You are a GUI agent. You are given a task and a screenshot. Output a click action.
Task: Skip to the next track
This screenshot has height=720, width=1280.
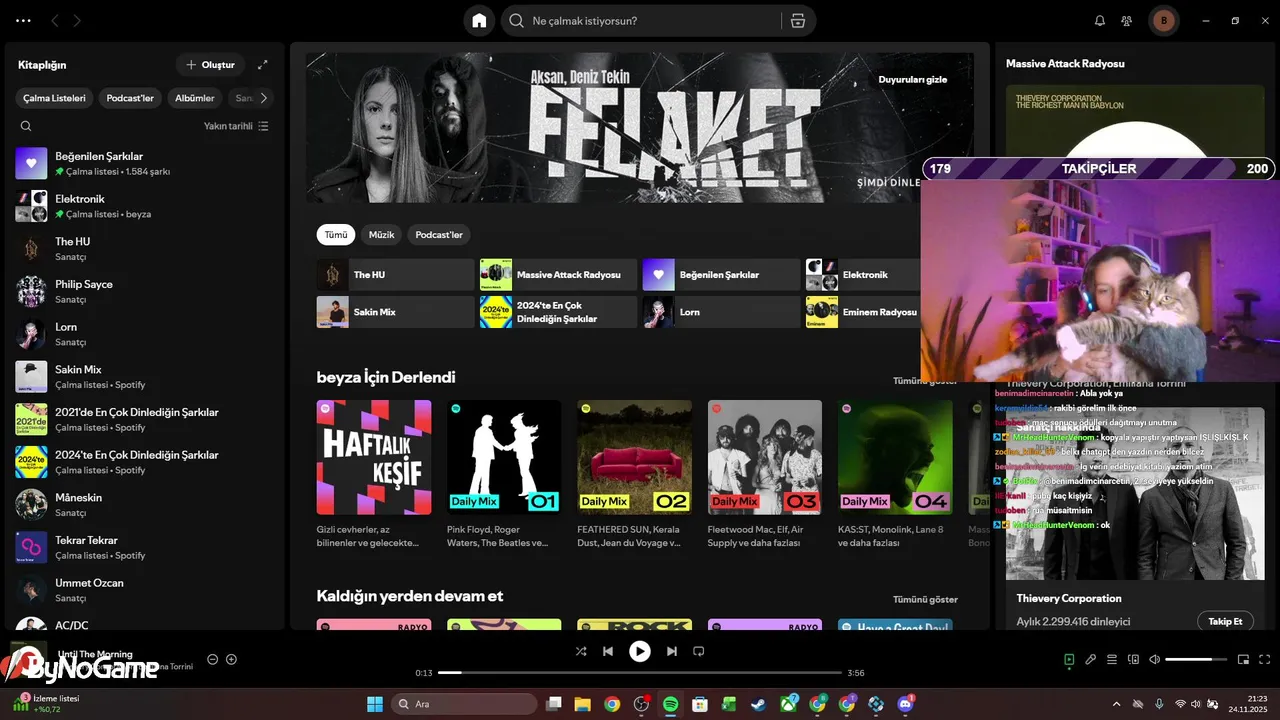point(672,651)
